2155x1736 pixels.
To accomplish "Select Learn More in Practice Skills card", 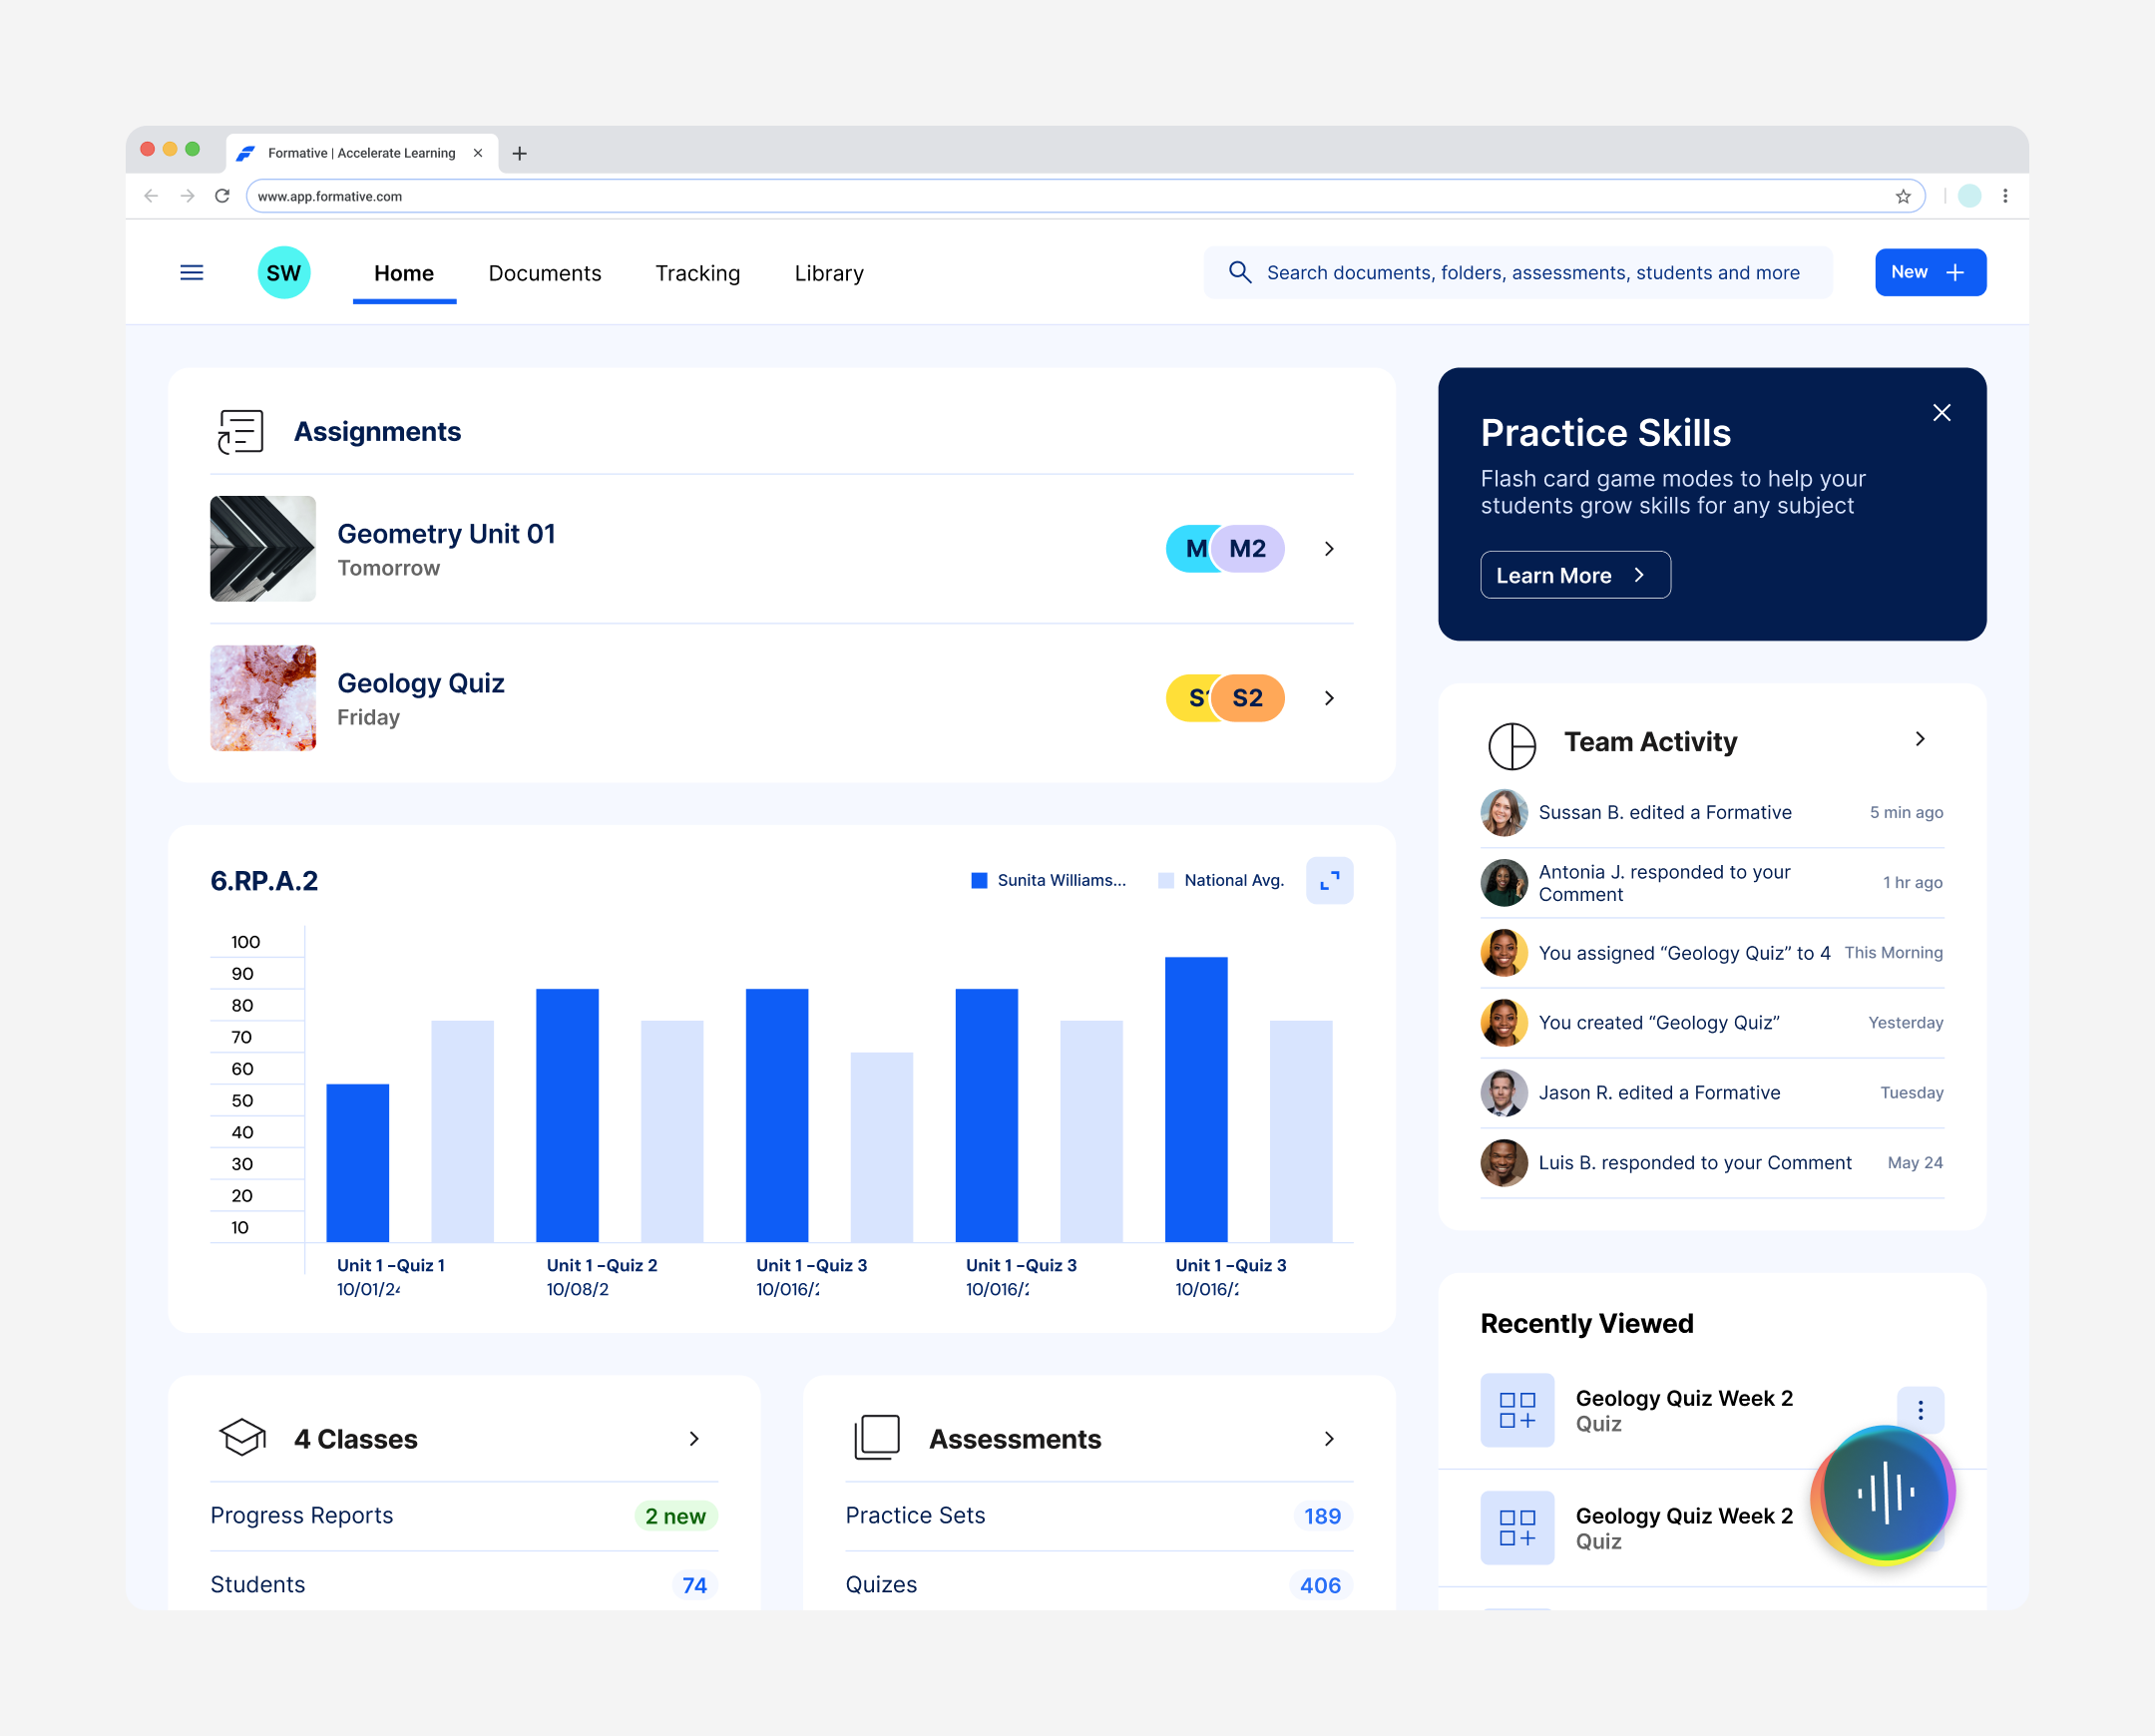I will [x=1574, y=575].
